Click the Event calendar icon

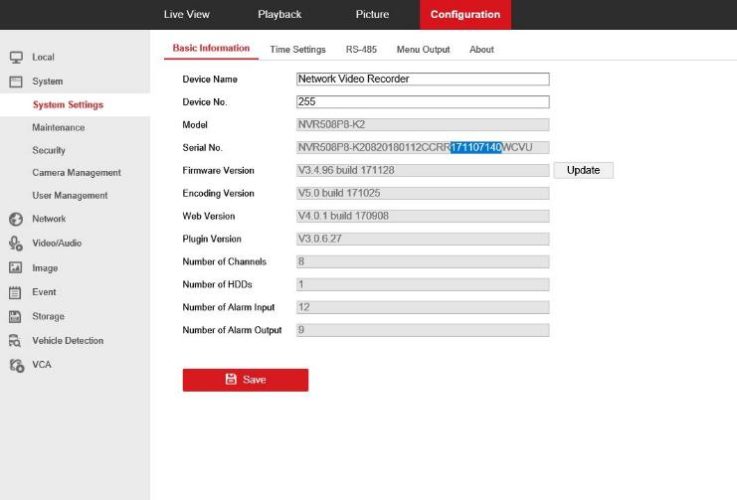15,292
